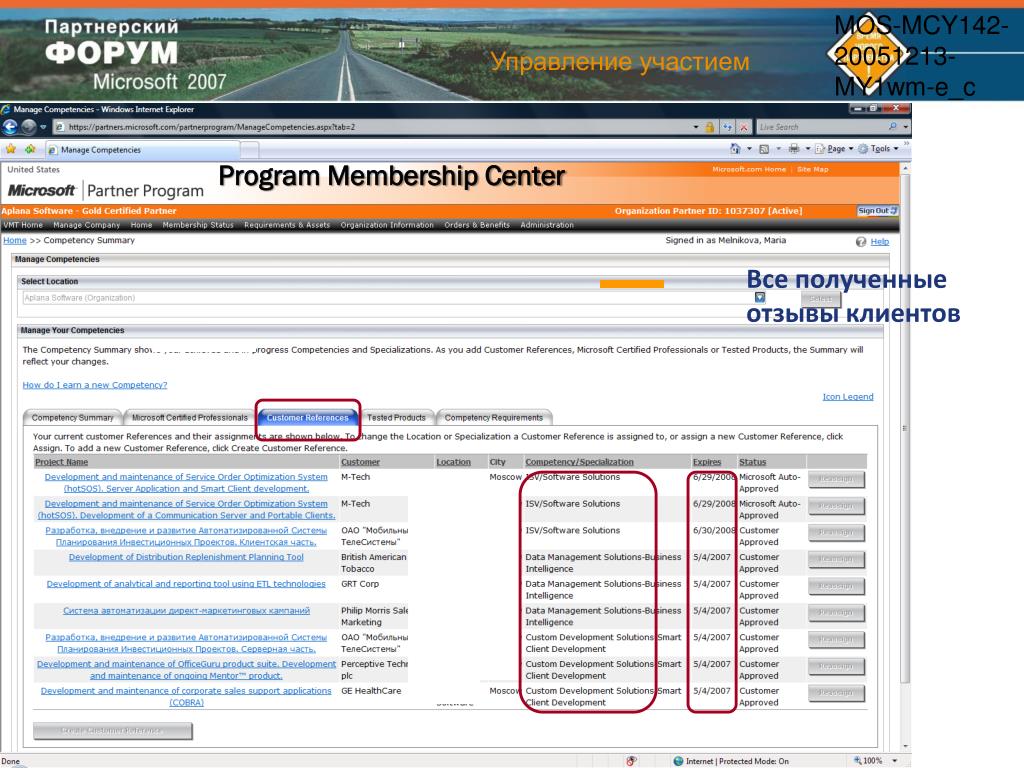Click the Select button beside location
This screenshot has height=768, width=1024.
click(x=820, y=298)
